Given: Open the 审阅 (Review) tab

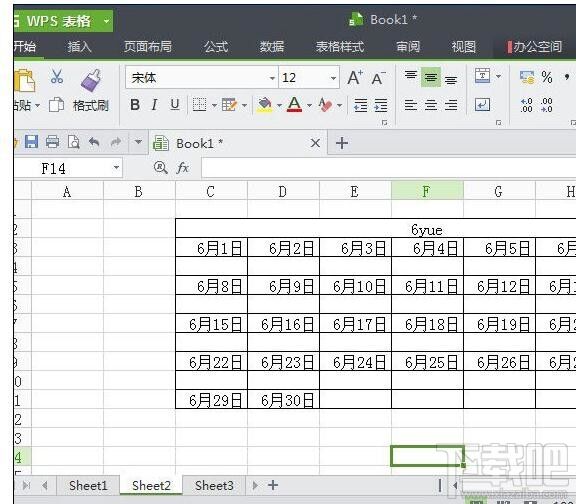Looking at the screenshot, I should [x=408, y=47].
